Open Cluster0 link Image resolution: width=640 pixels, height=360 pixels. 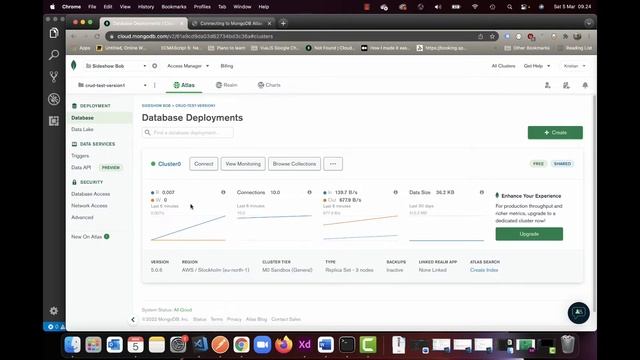[x=169, y=164]
